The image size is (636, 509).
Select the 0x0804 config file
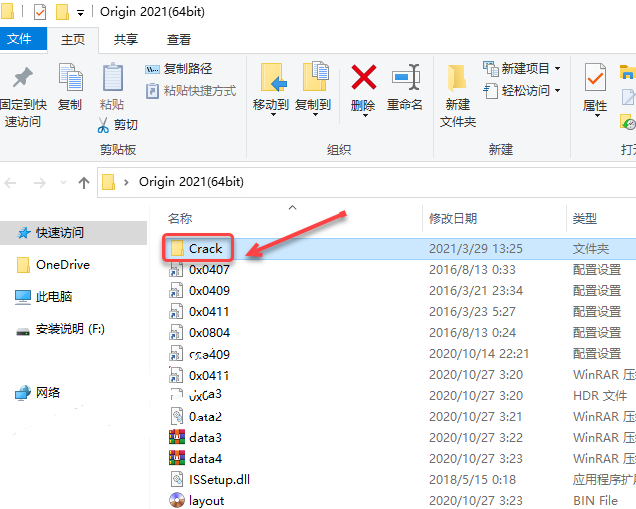point(209,333)
